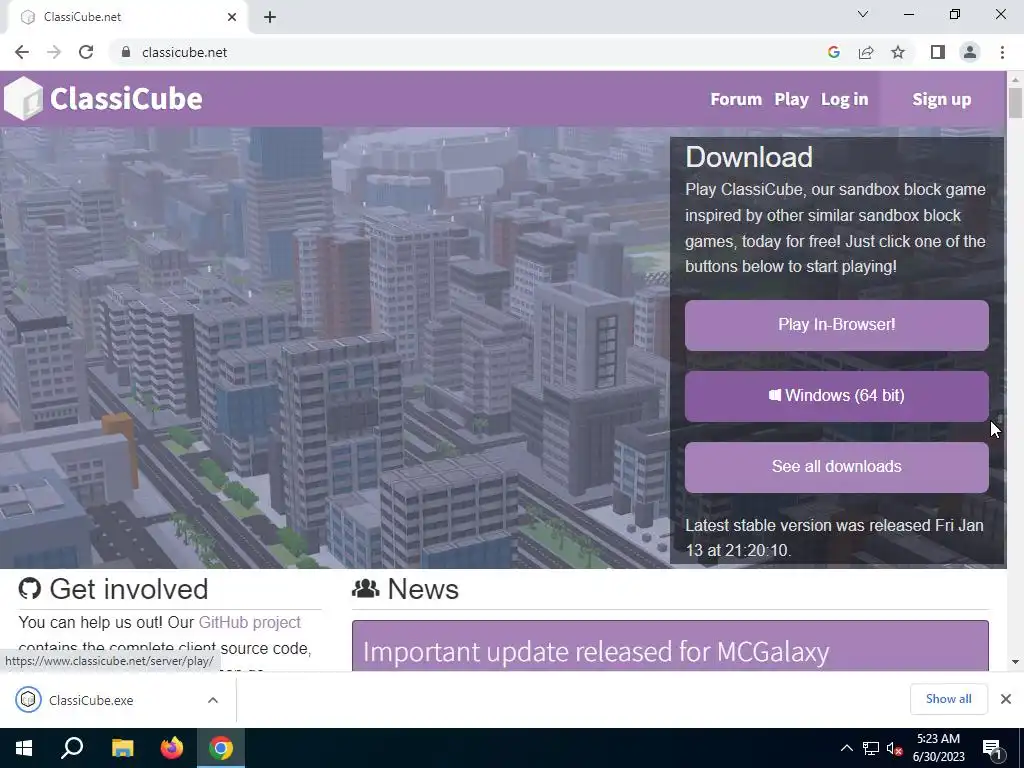Click the ClassiCube cube logo icon
1024x768 pixels.
click(23, 99)
